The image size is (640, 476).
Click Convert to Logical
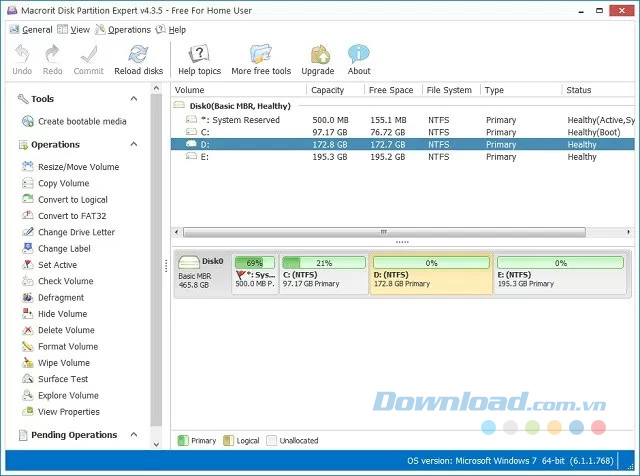click(64, 200)
